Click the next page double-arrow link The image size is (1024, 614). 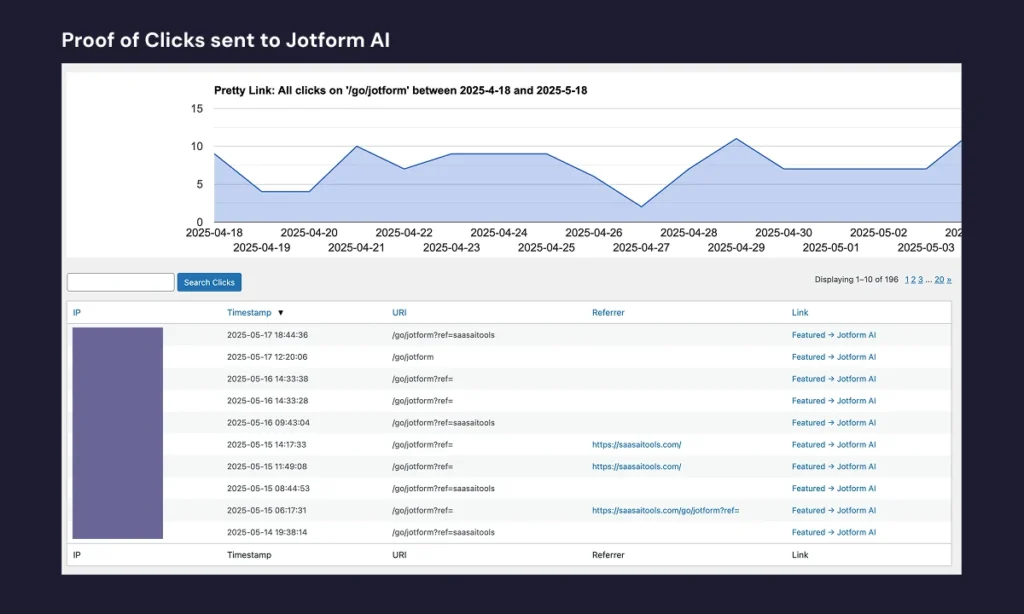tap(949, 280)
